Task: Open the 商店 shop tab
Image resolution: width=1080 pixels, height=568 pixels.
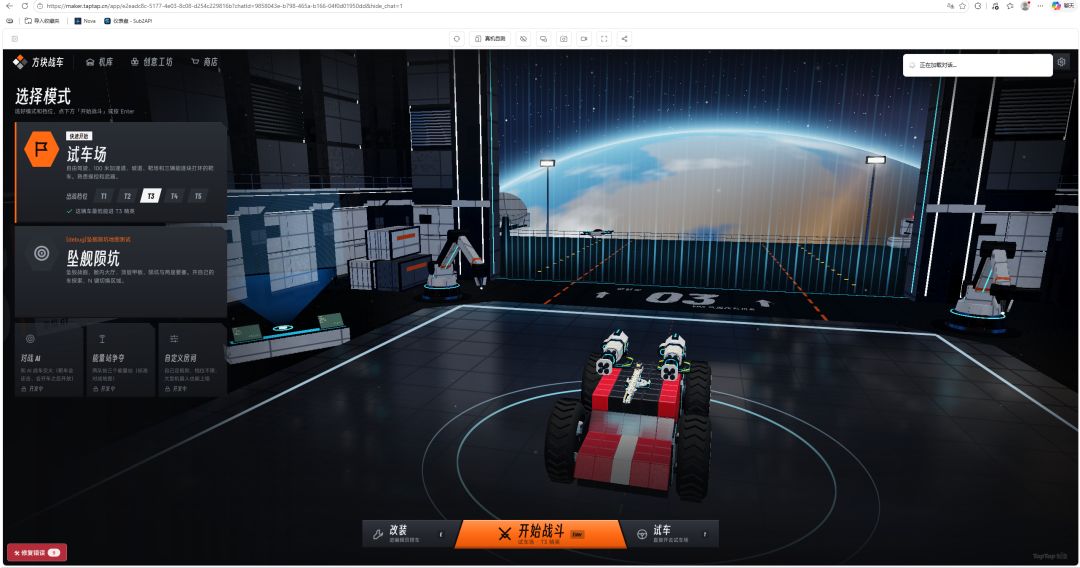Action: (205, 62)
